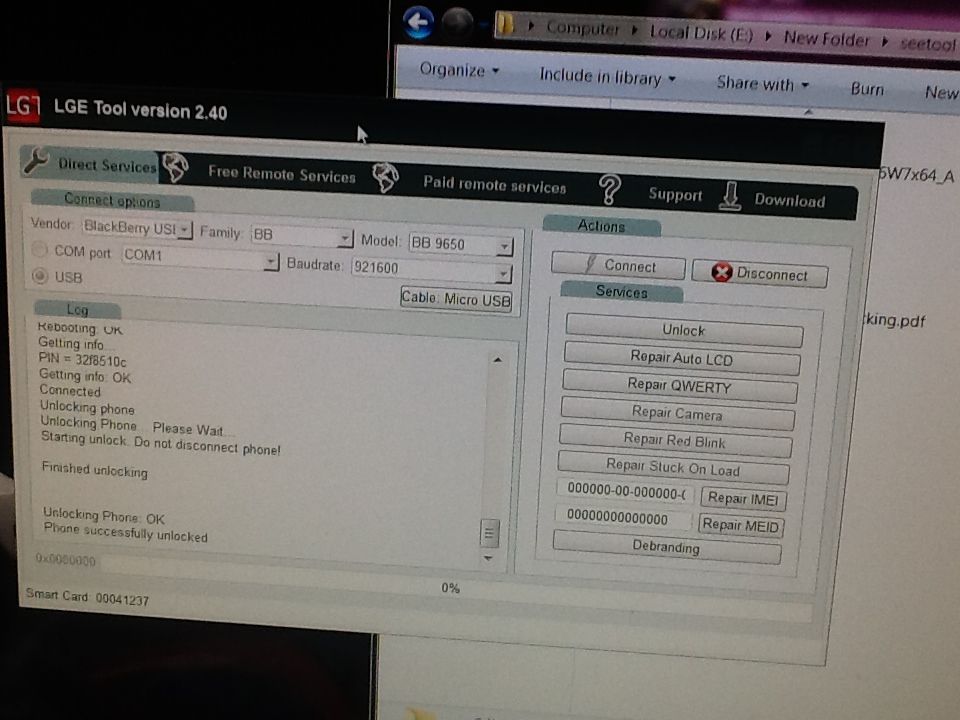Click the LG logo icon in title bar
Screen dimensions: 960x720
pyautogui.click(x=22, y=106)
